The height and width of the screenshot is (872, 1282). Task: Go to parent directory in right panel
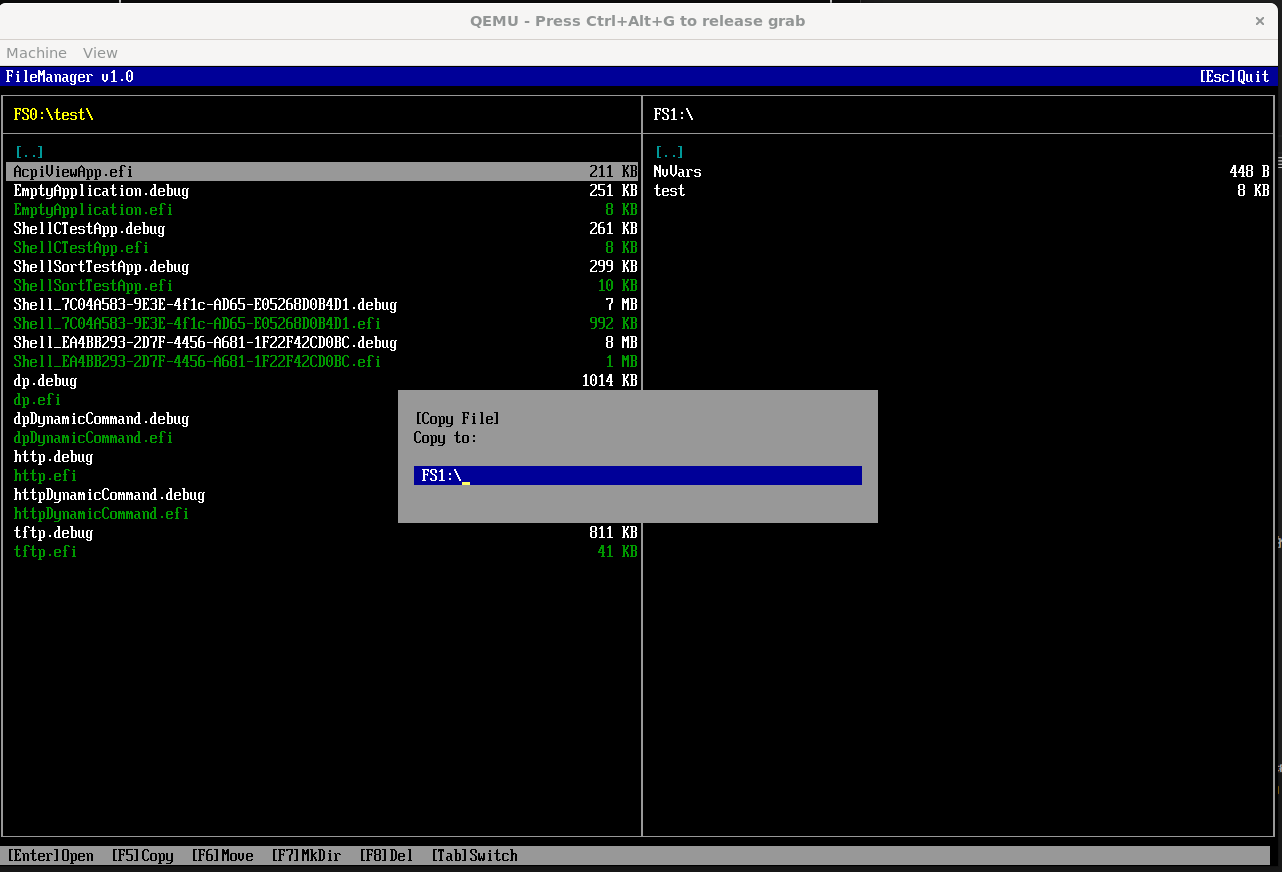click(x=669, y=152)
